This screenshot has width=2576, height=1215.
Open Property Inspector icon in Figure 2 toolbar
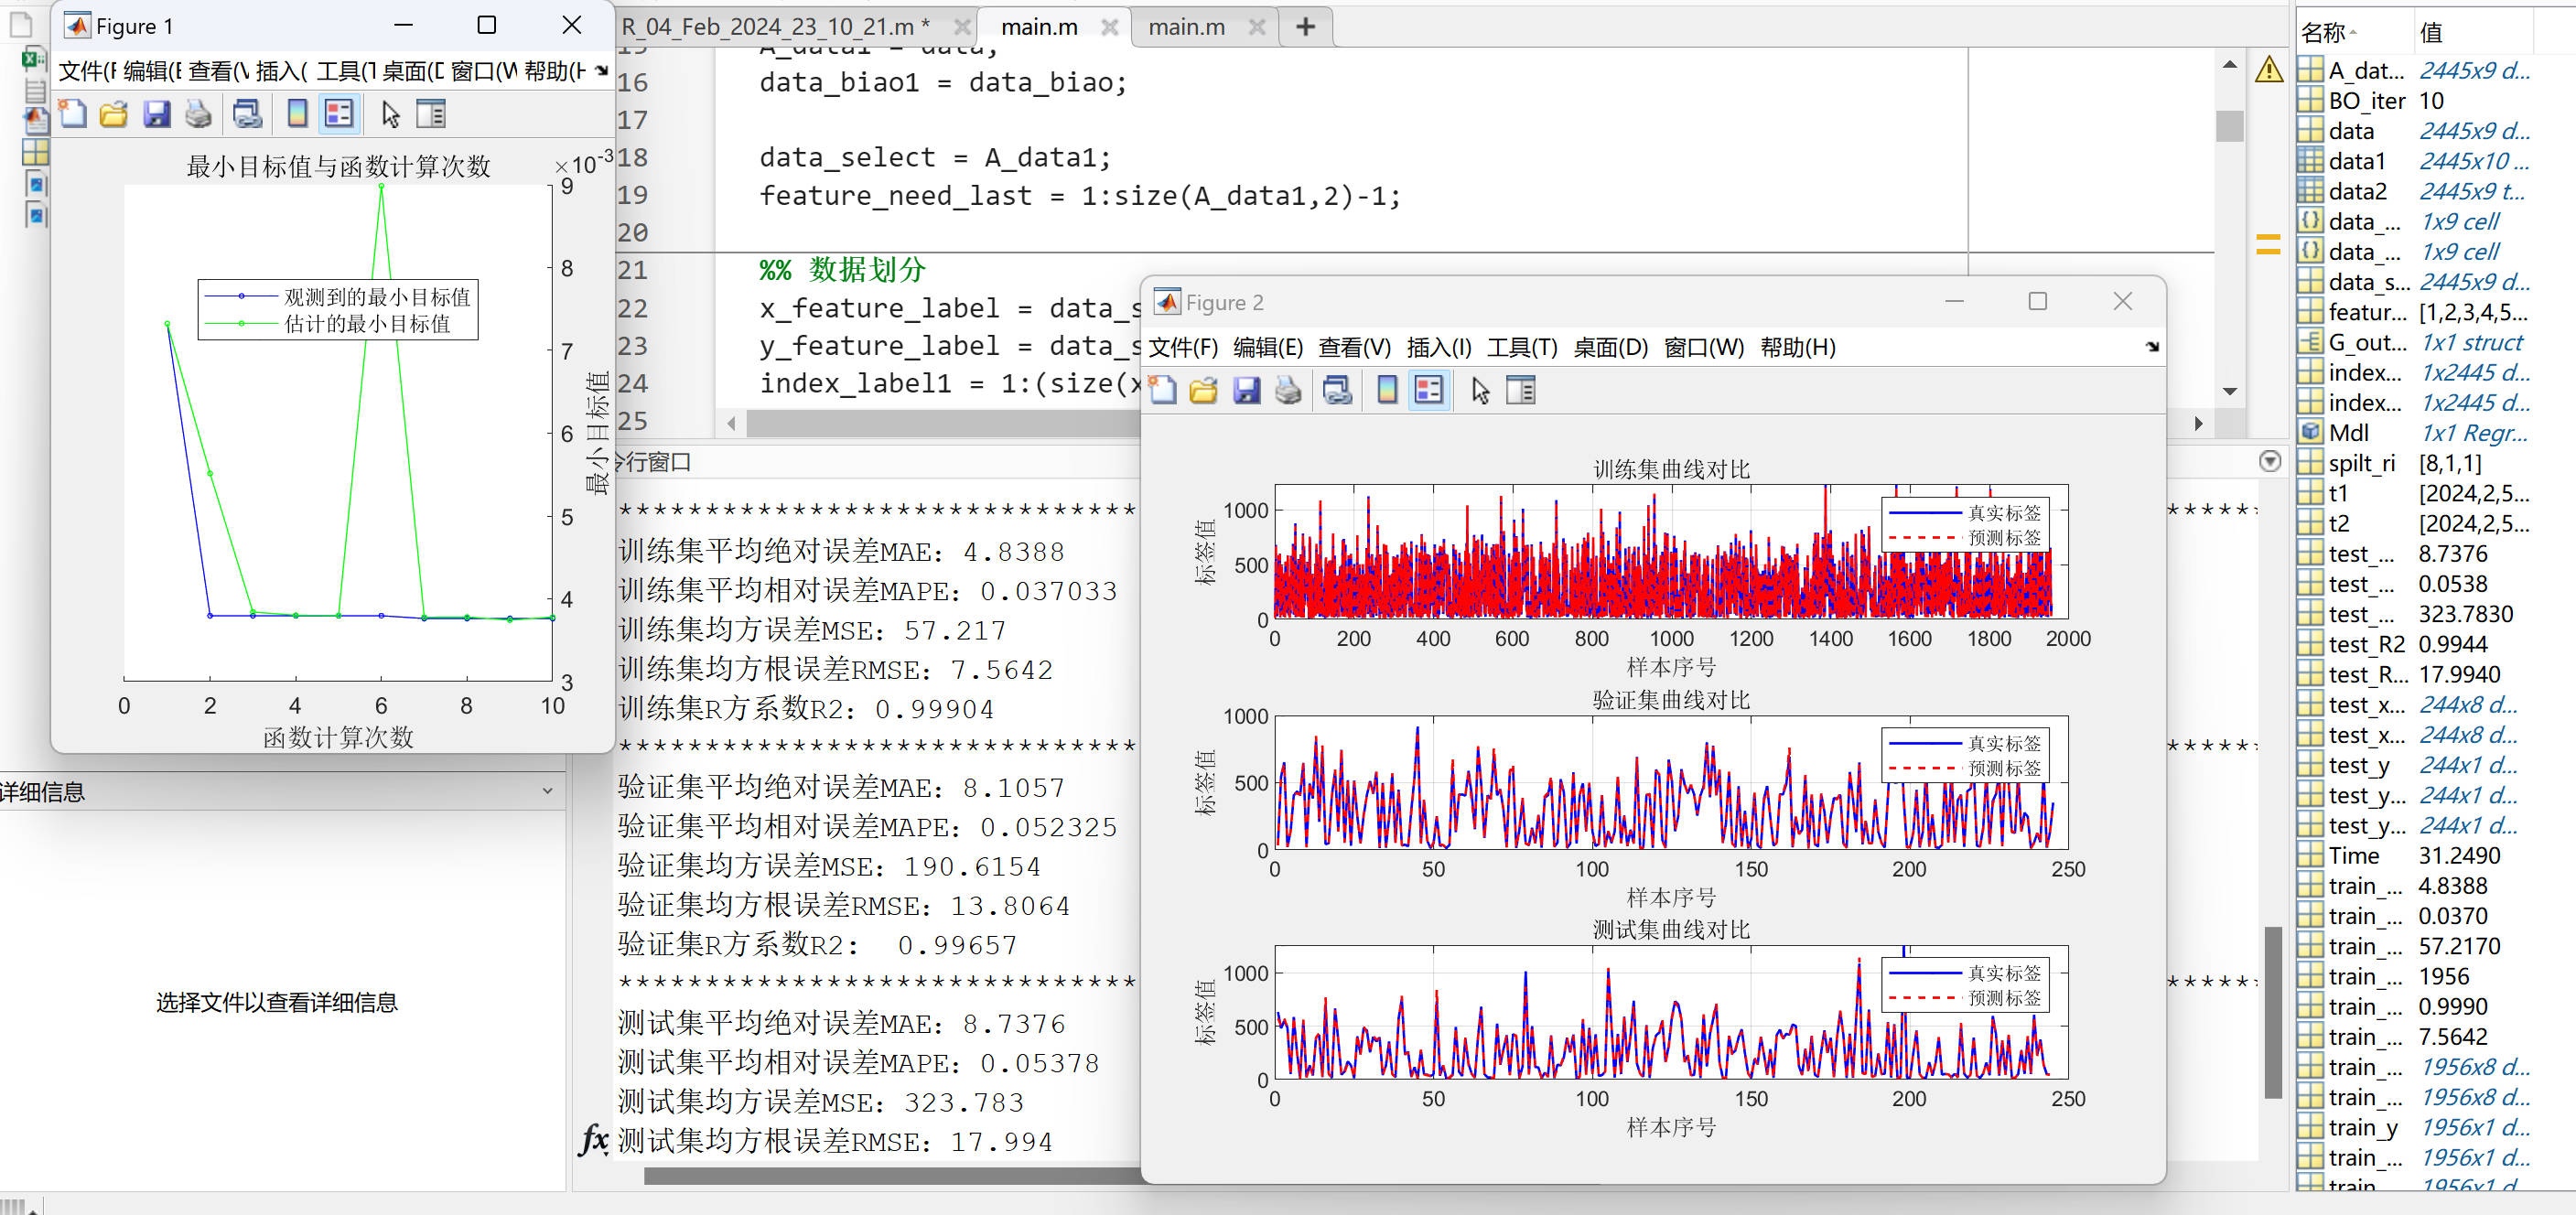[1520, 390]
